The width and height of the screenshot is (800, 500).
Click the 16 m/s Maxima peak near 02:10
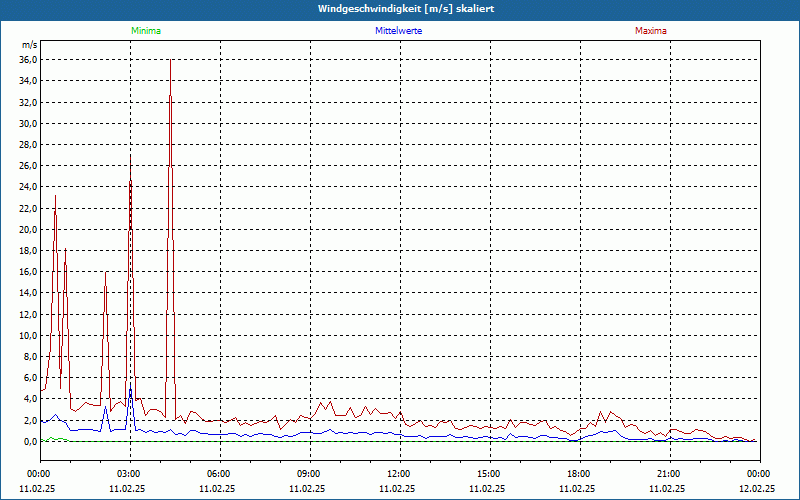106,272
